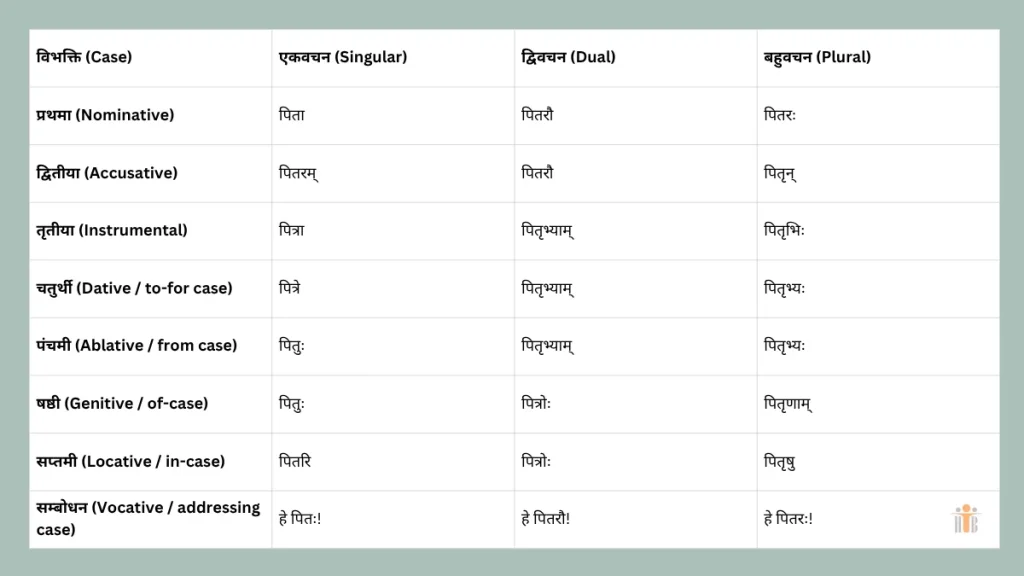The height and width of the screenshot is (576, 1024).
Task: Select the द्विवचन (Dual) column header
Action: (x=568, y=57)
